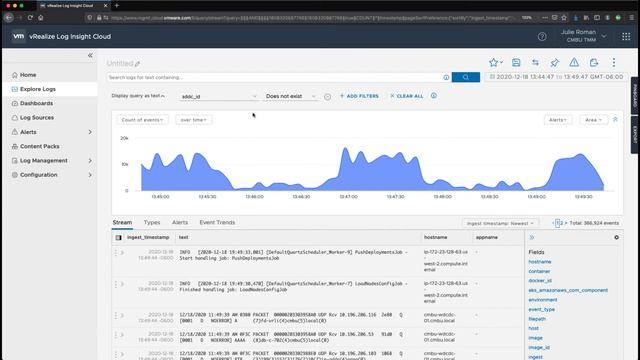Collapse the left navigation sidebar

90,55
